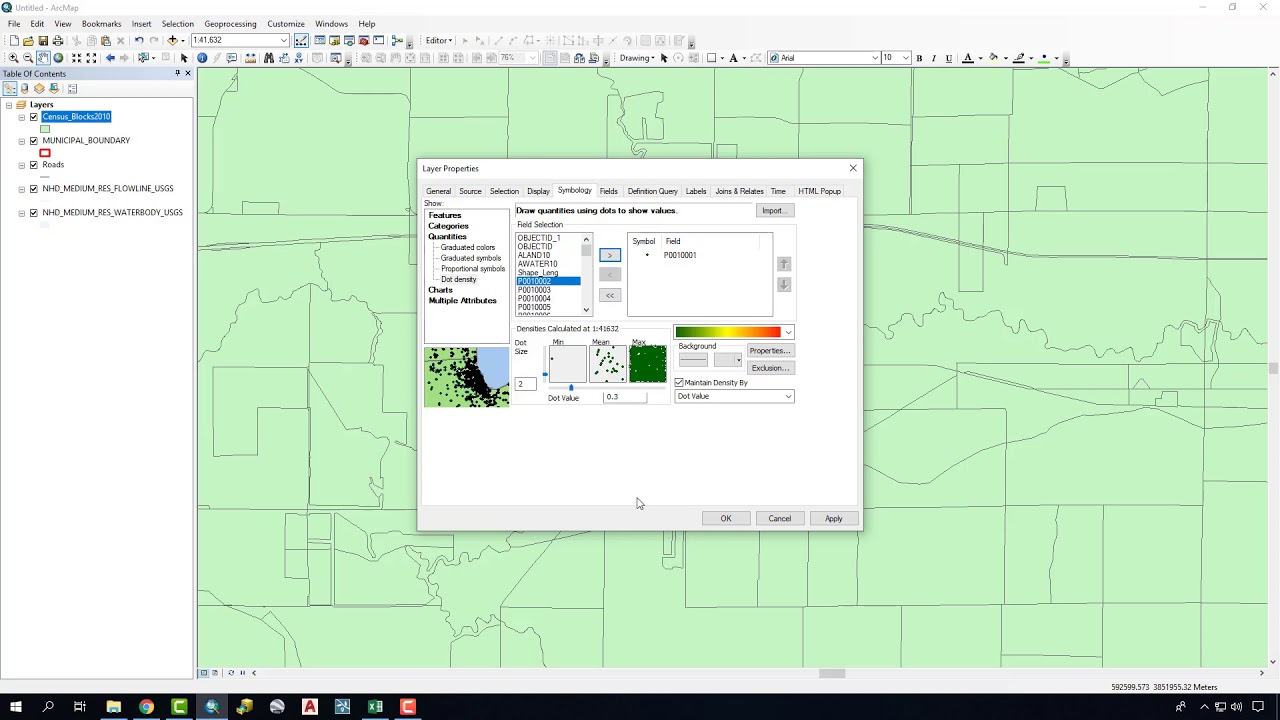The width and height of the screenshot is (1280, 720).
Task: Switch to the Labels tab
Action: pos(696,191)
